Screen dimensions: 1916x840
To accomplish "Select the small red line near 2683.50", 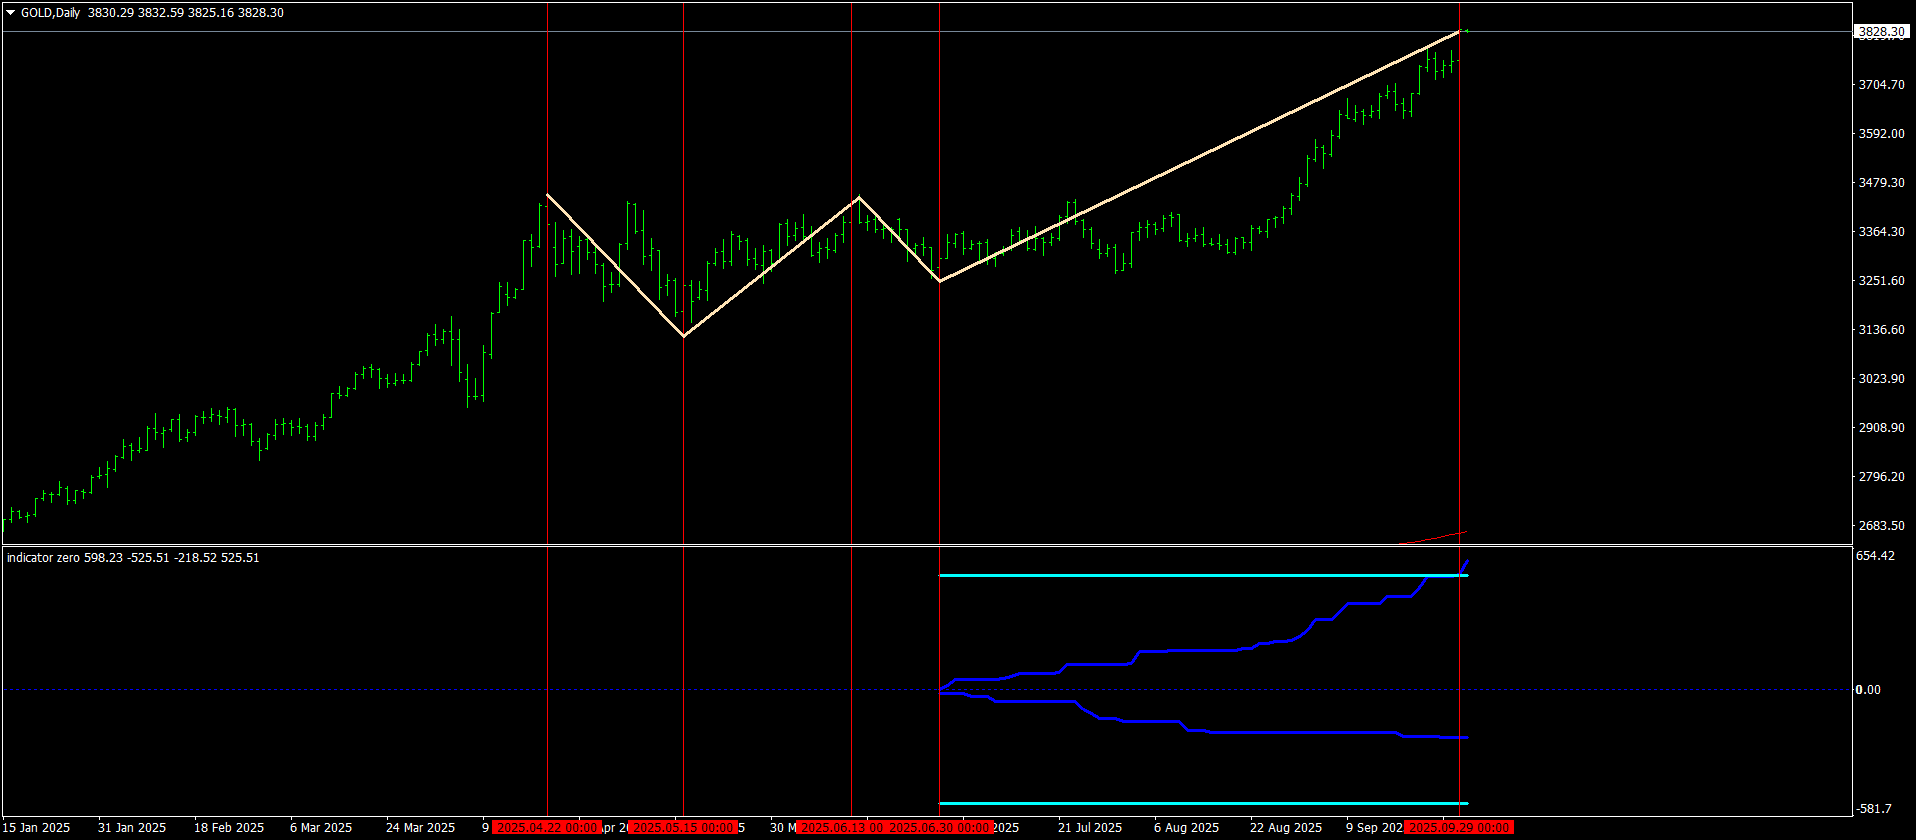I will coord(1437,537).
